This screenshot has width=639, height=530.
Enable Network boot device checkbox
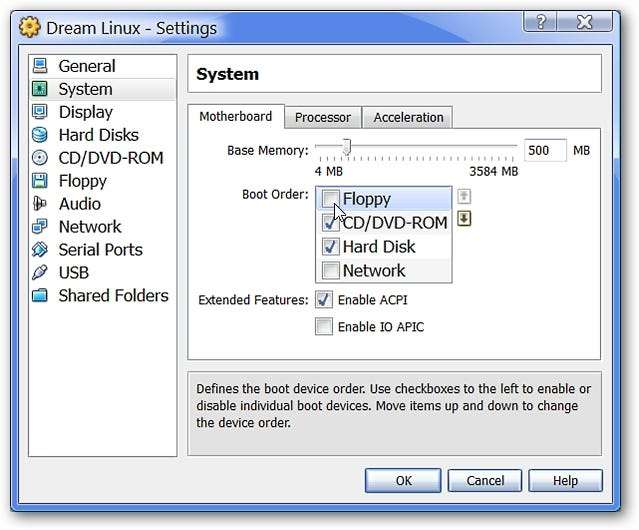point(330,270)
